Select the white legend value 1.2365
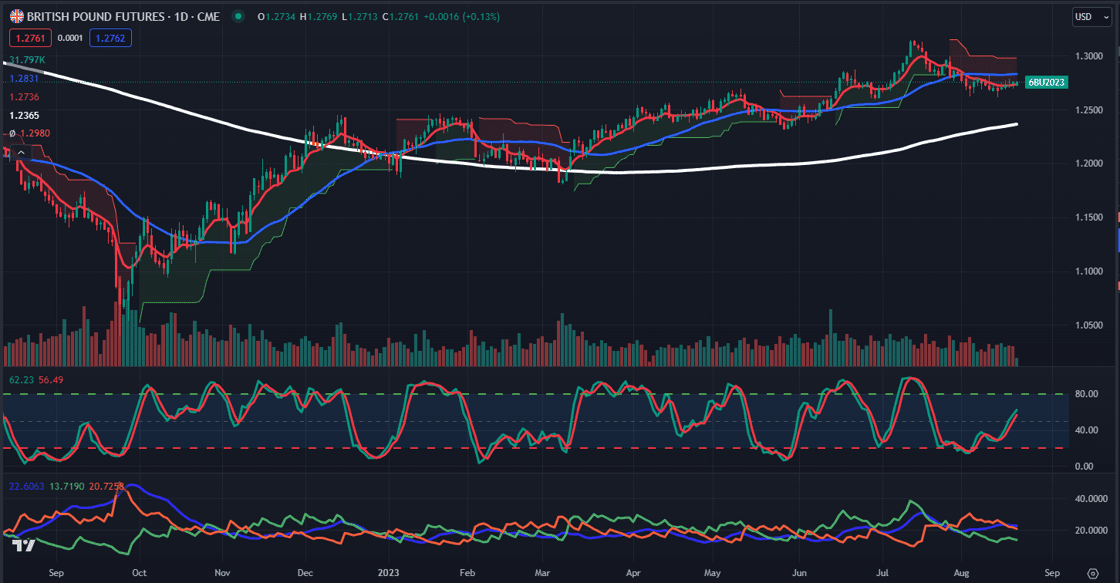The height and width of the screenshot is (583, 1120). coord(24,116)
